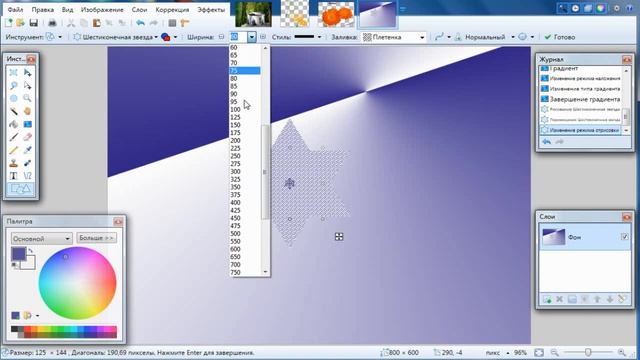The height and width of the screenshot is (360, 640).
Task: Select the Shapes tool
Action: tap(20, 189)
